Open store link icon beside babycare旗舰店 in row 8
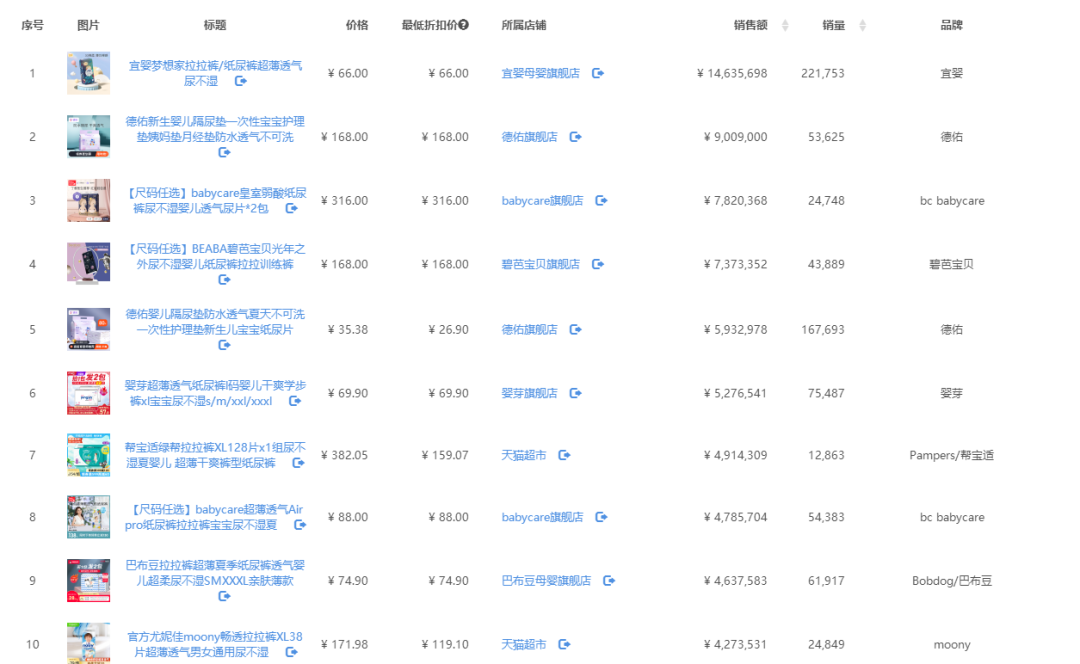Viewport: 1080px width, 664px height. [x=601, y=517]
